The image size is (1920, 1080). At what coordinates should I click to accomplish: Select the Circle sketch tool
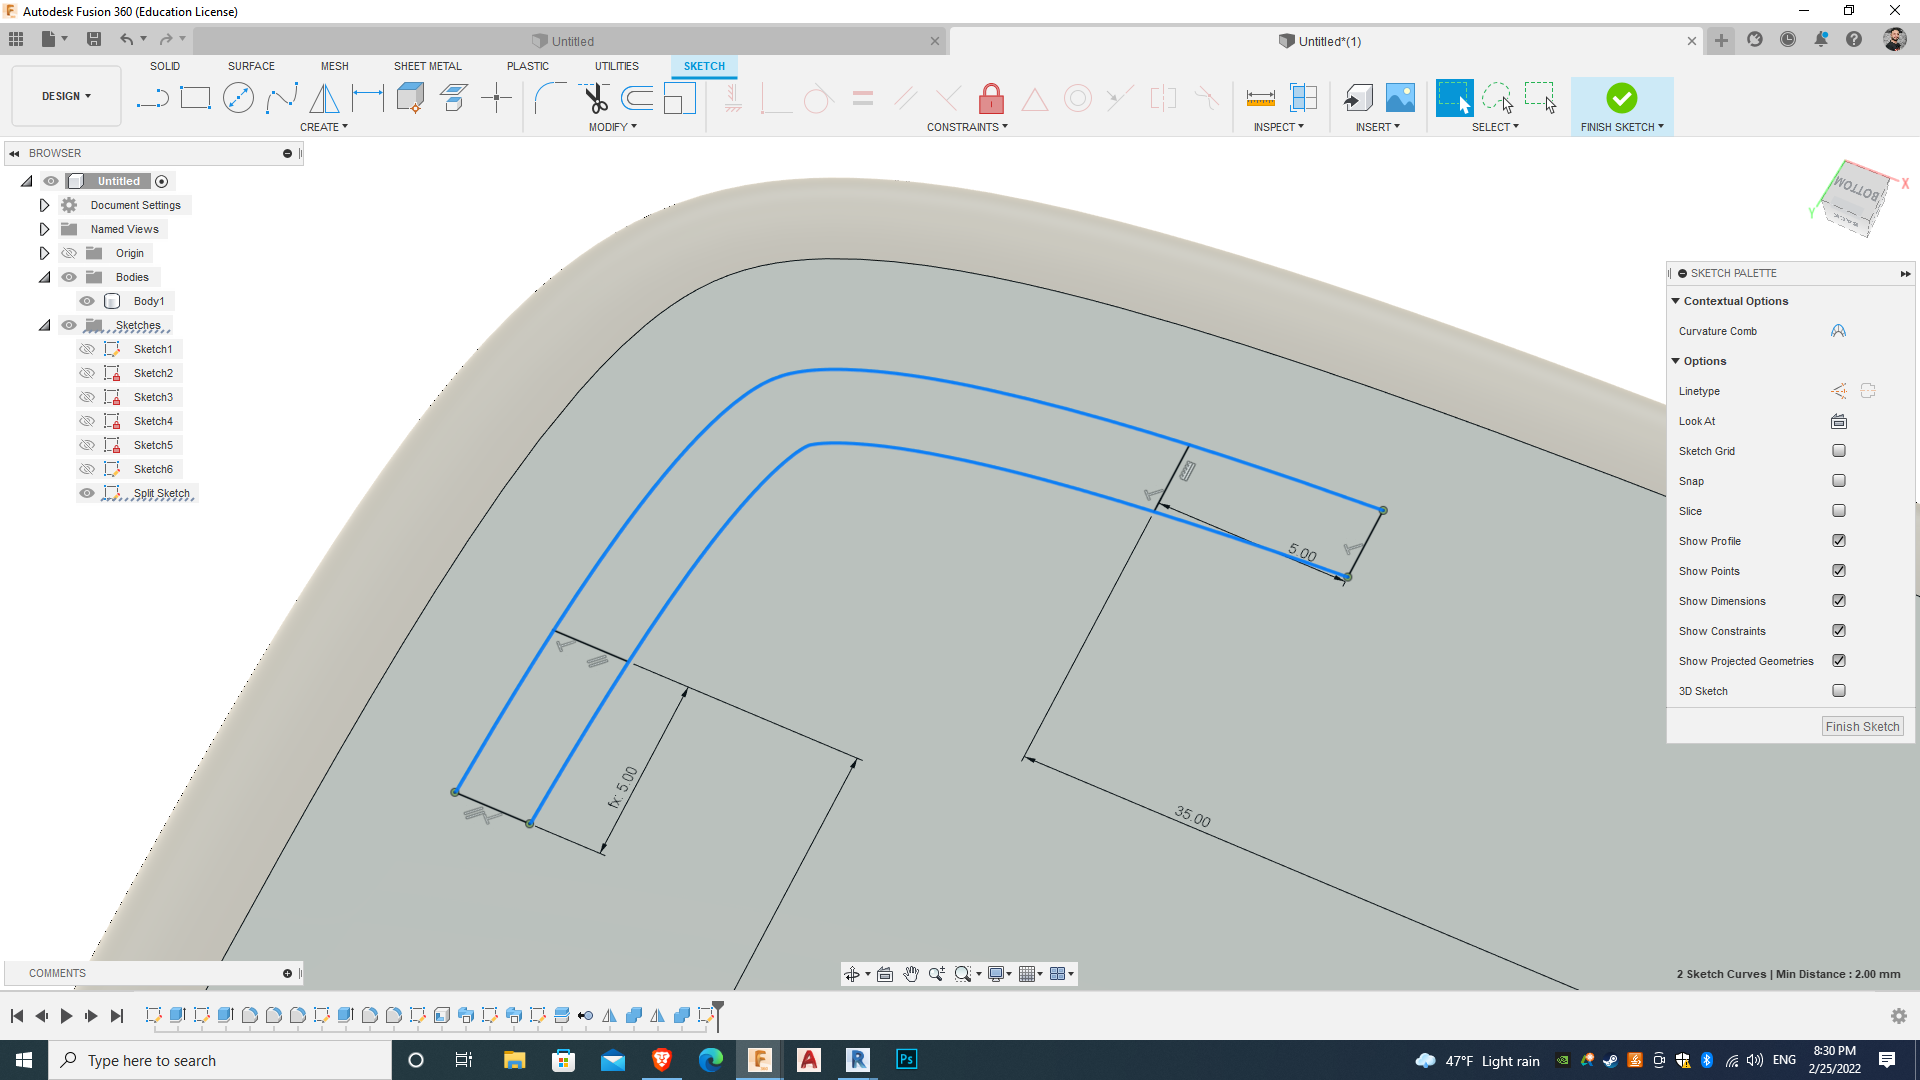point(238,97)
